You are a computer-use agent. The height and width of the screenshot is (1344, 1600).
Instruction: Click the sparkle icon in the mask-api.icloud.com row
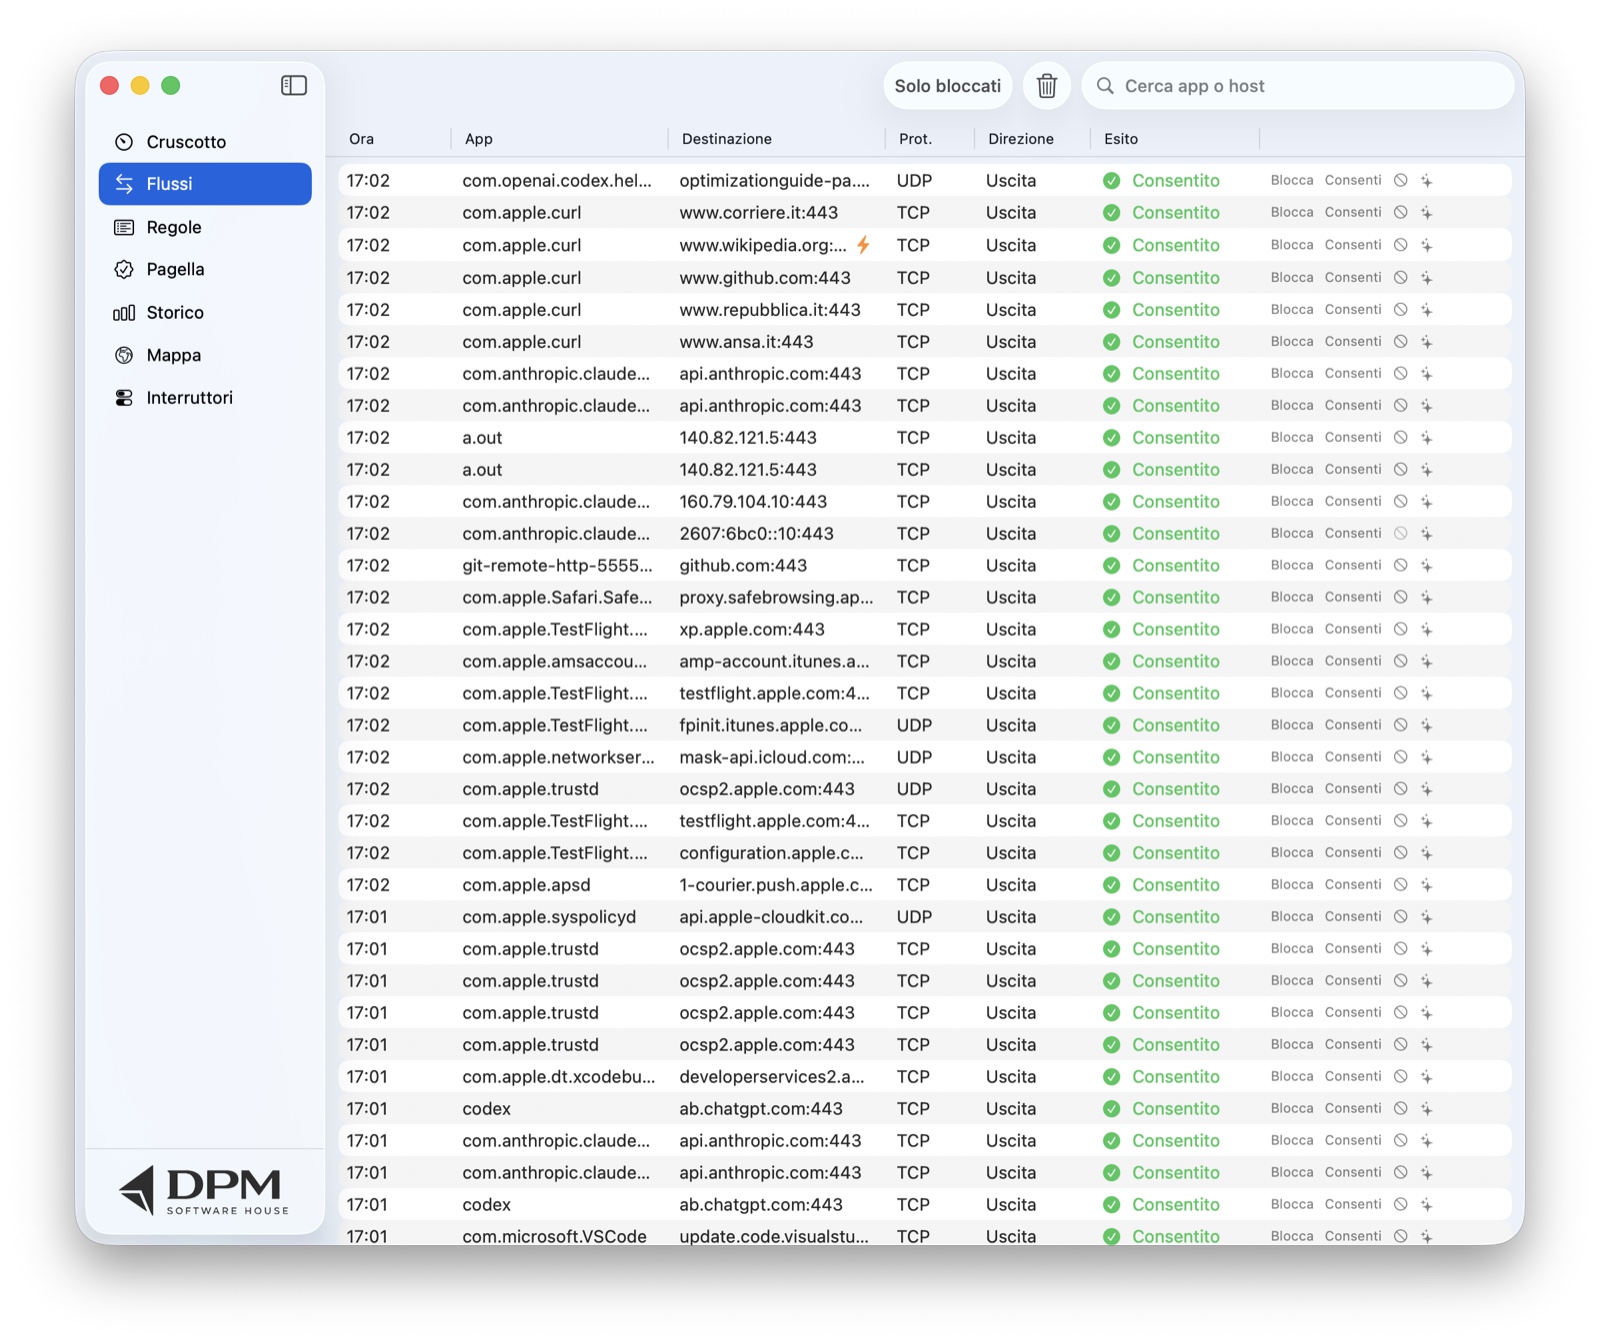(x=1427, y=758)
